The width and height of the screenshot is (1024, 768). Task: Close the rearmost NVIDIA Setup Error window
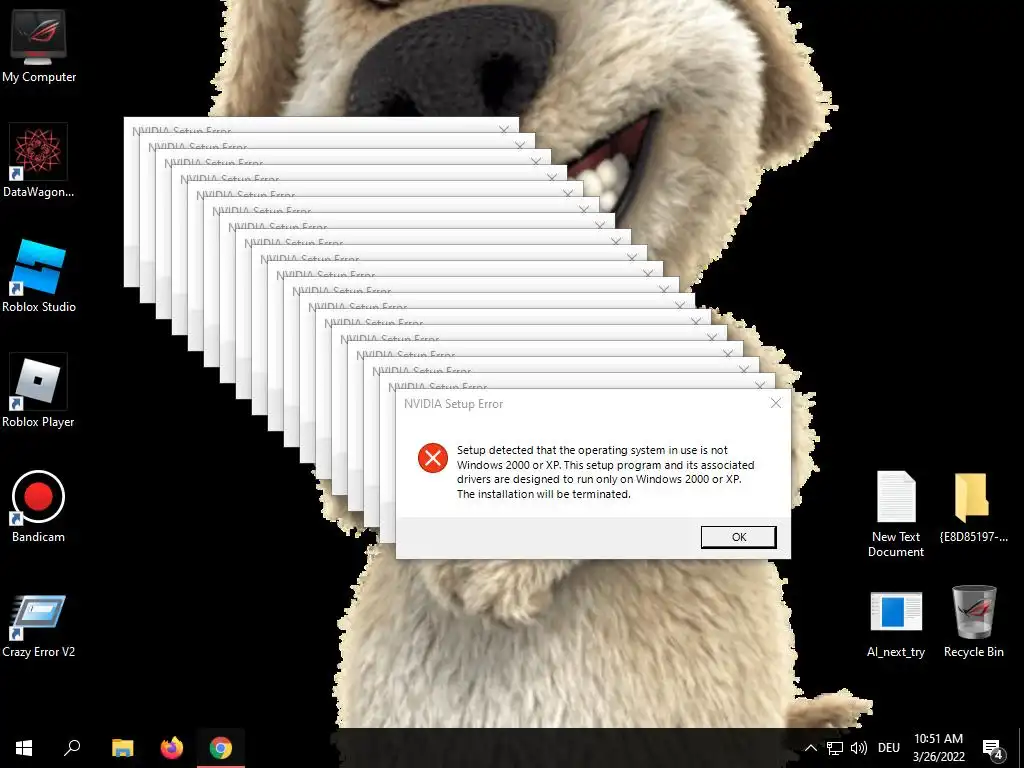504,129
